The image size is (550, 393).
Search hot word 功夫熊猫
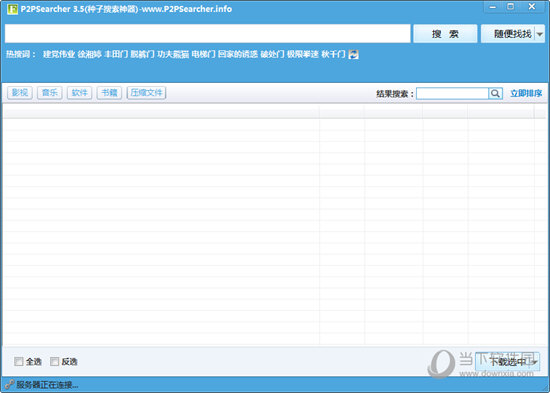[x=173, y=54]
